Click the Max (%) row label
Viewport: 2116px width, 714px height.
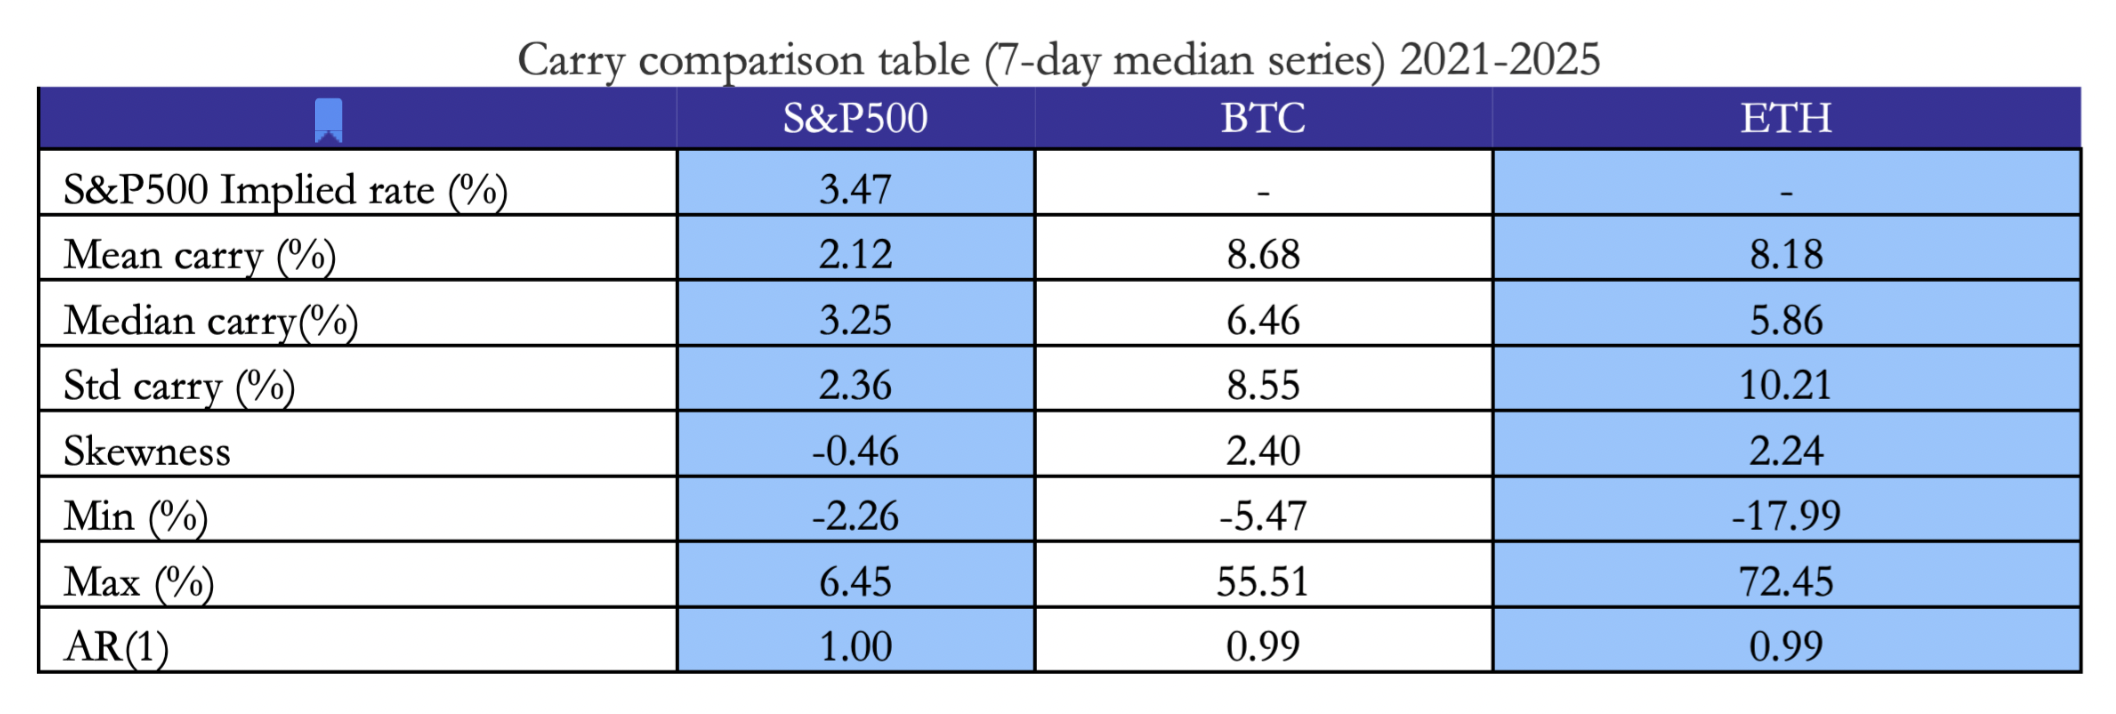138,582
